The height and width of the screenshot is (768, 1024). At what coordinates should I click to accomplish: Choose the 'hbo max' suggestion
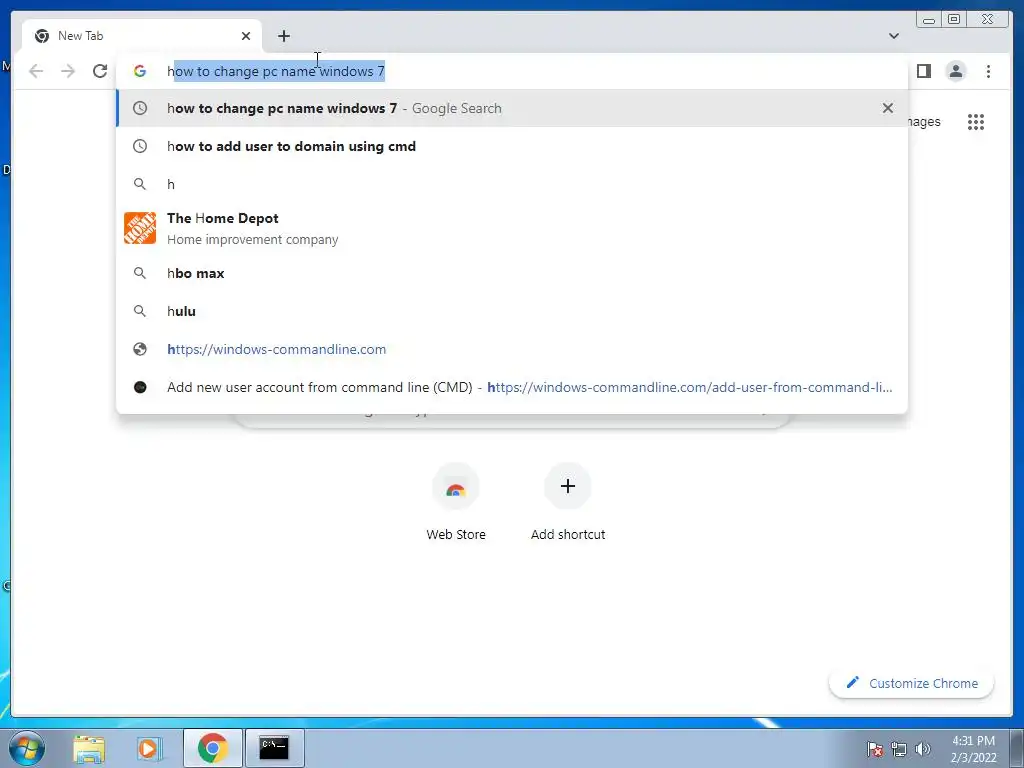pos(511,273)
